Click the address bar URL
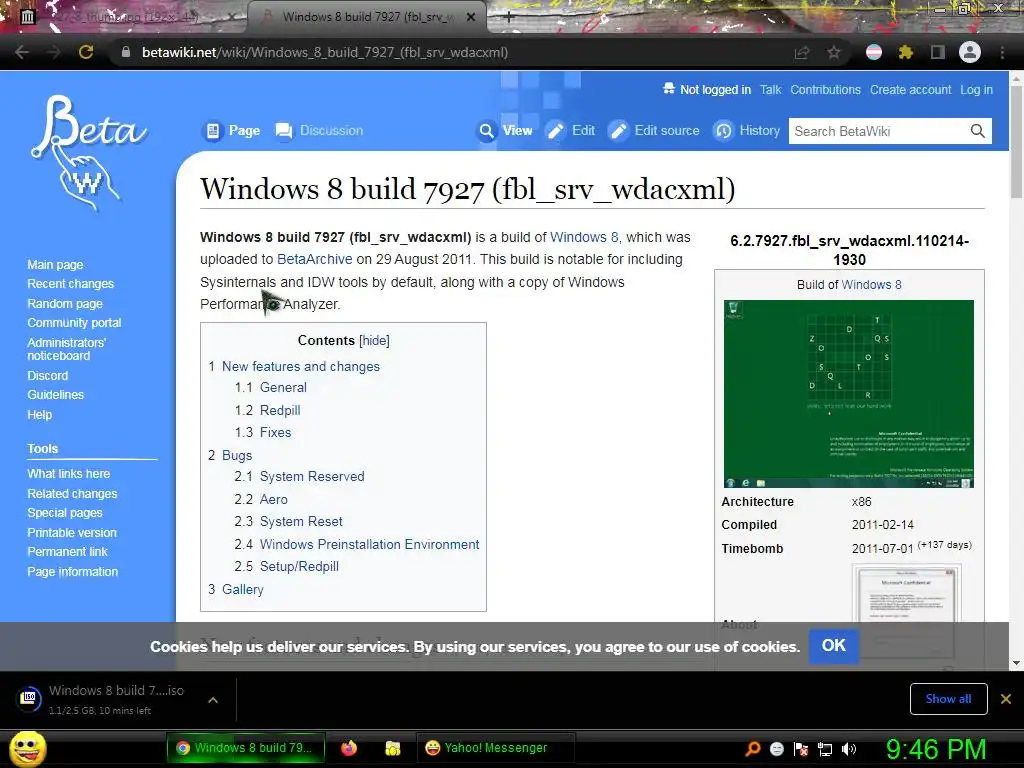 [325, 52]
